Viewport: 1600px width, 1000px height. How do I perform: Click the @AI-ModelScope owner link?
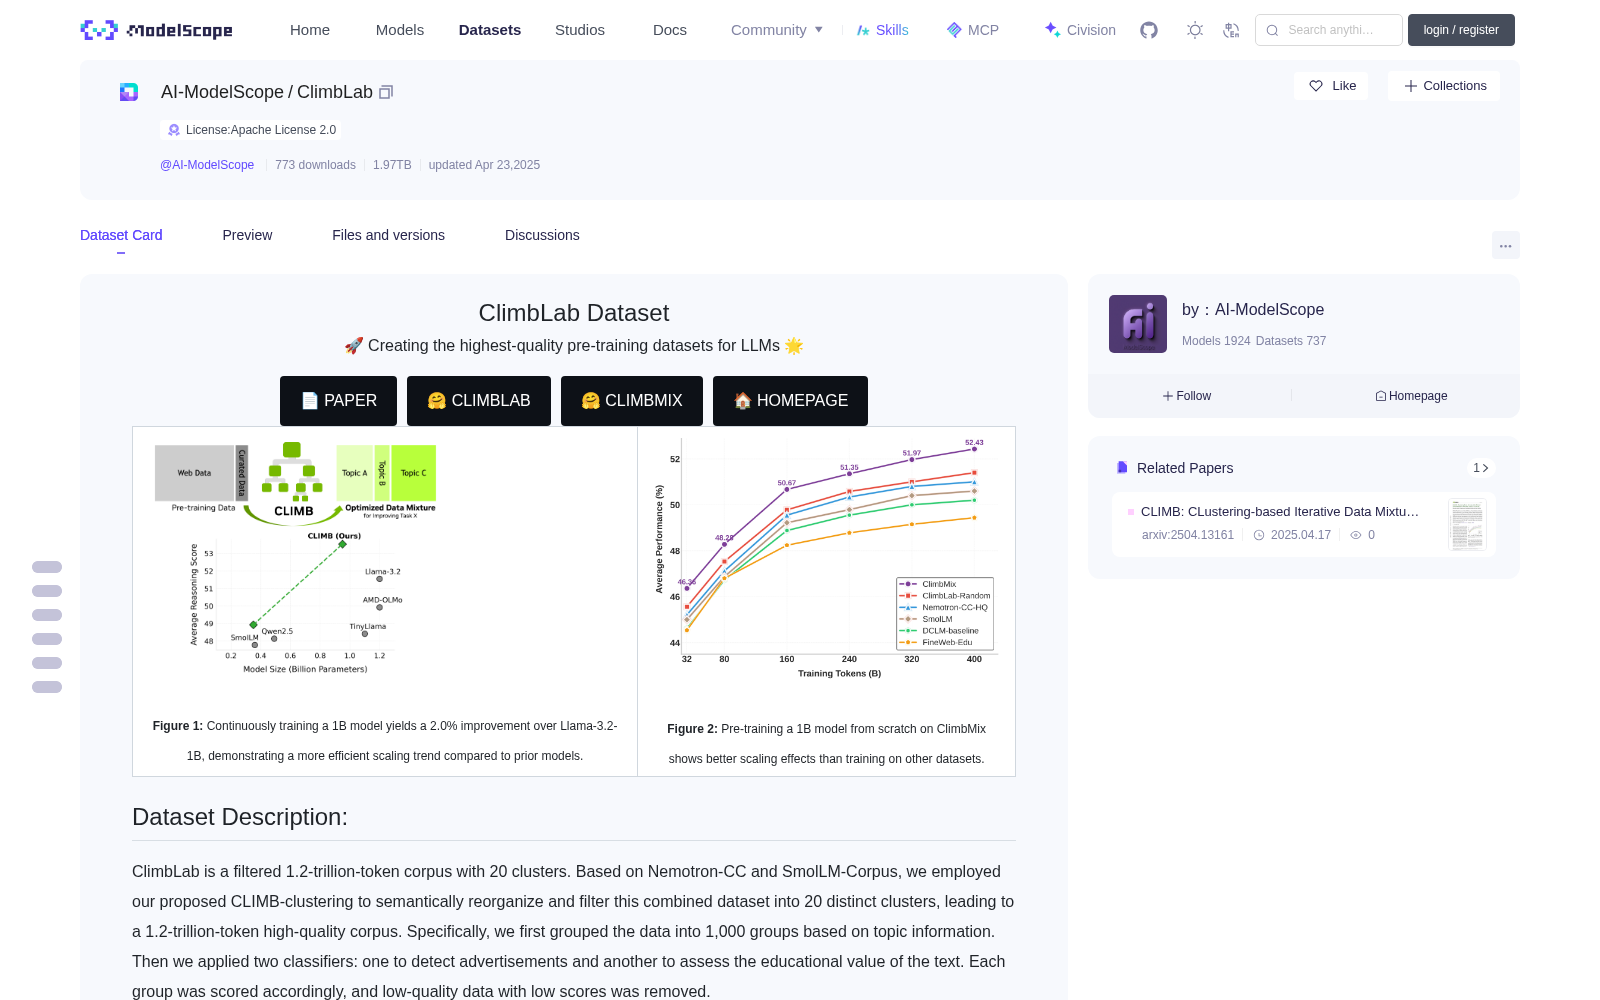coord(207,165)
